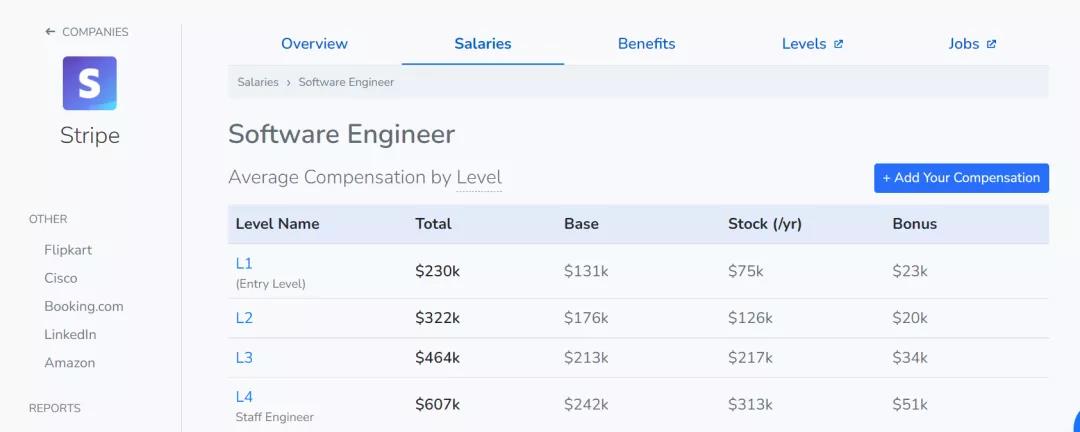Click the $313k stock value
Viewport: 1080px width, 432px height.
click(x=750, y=404)
